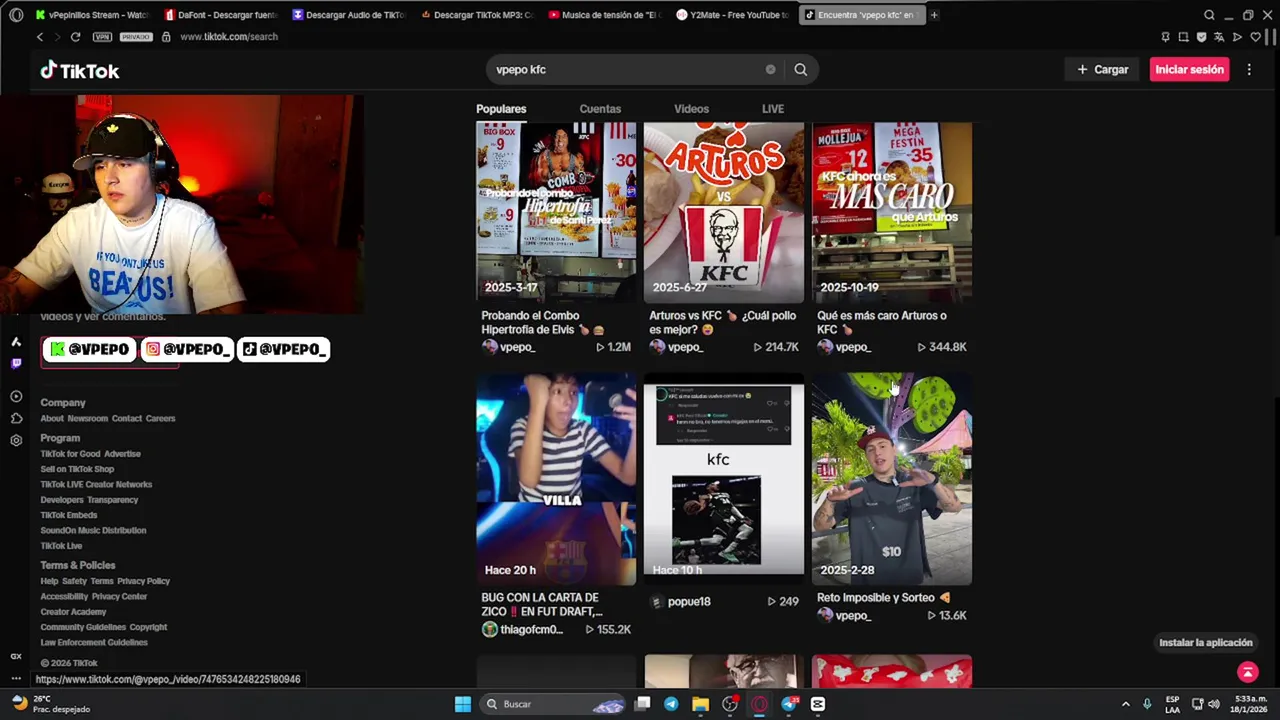
Task: Open the Windows Start menu
Action: 463,704
